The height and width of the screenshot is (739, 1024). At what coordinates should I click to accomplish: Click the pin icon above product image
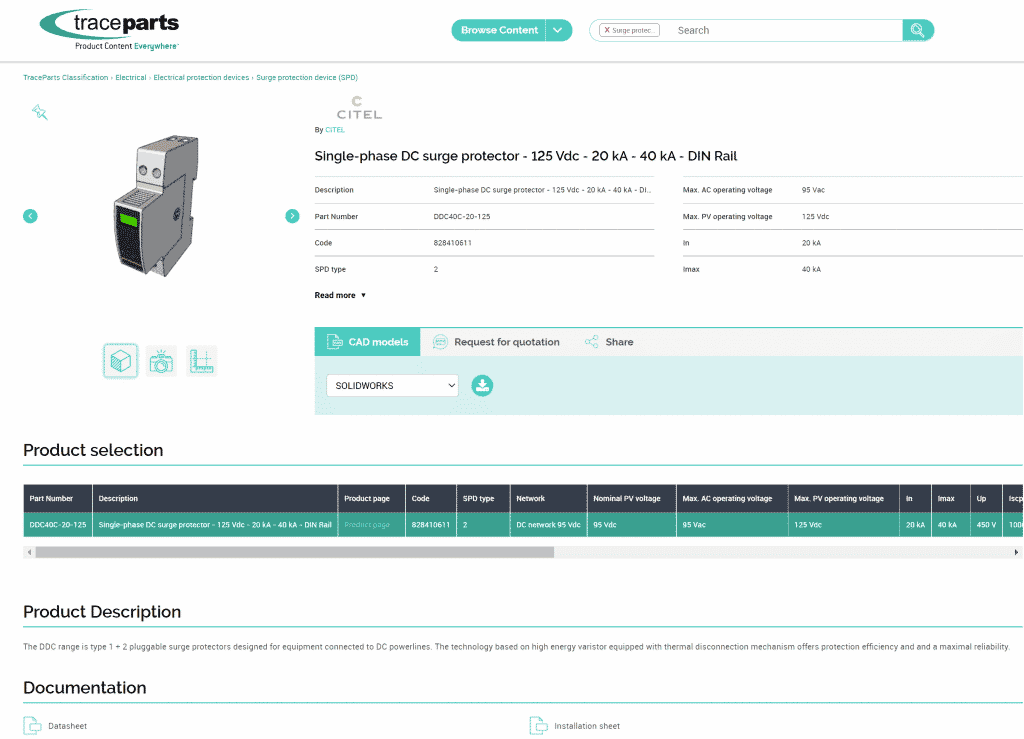pos(40,112)
